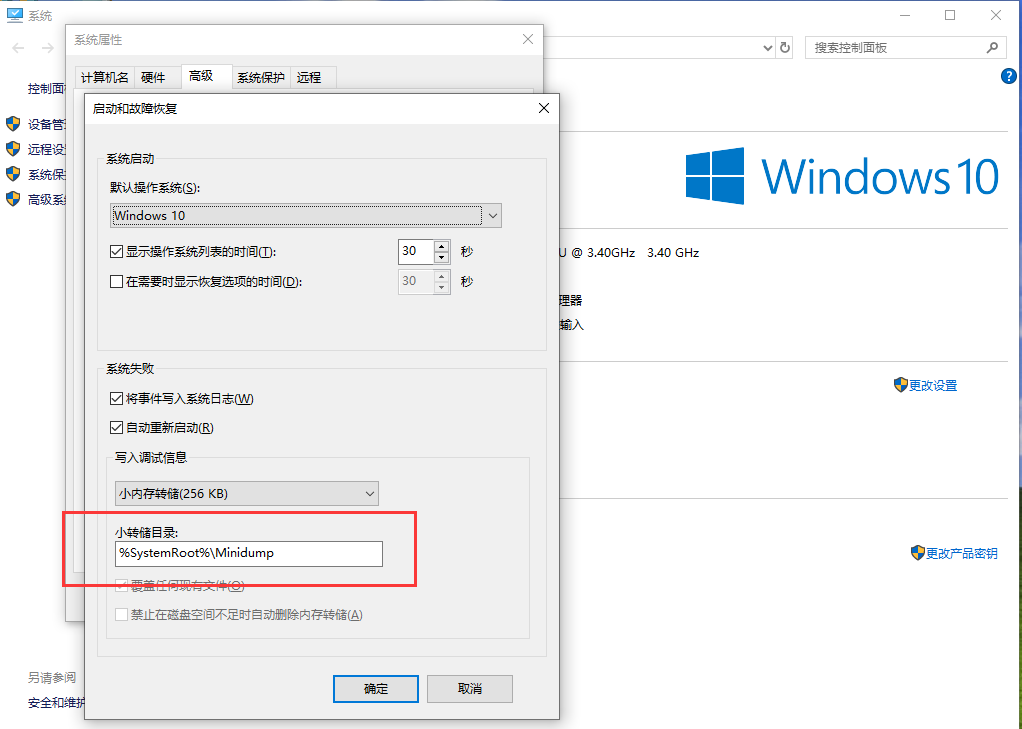Click the 确定 button
1022x729 pixels.
[x=375, y=689]
